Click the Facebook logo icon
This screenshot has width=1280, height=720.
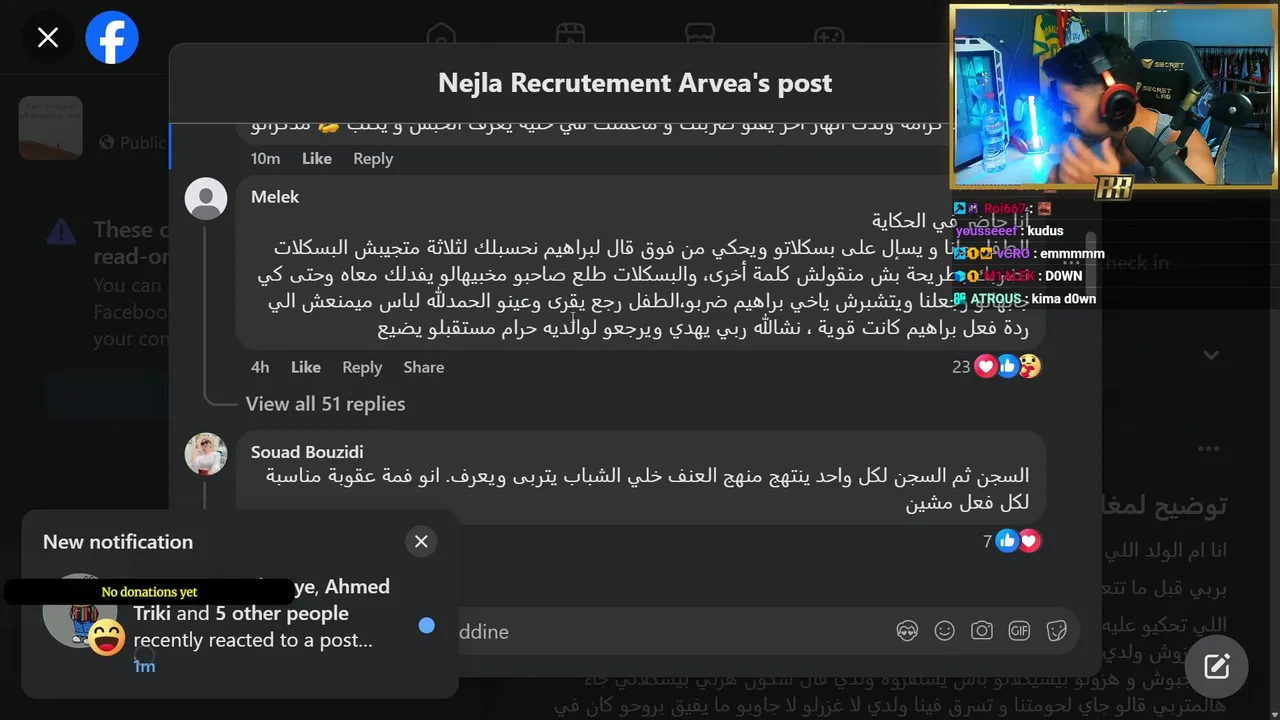pos(112,38)
